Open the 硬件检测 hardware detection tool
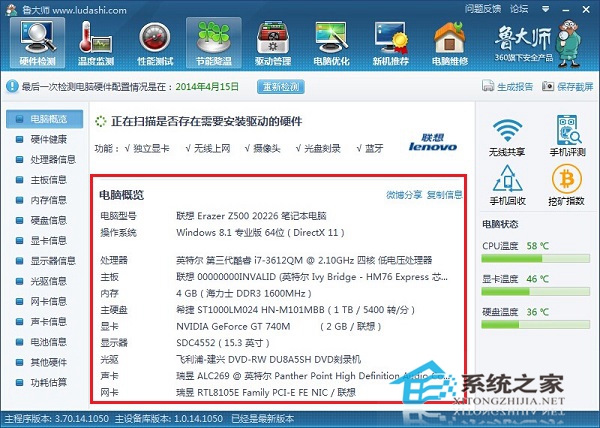Viewport: 600px width, 428px height. [38, 43]
